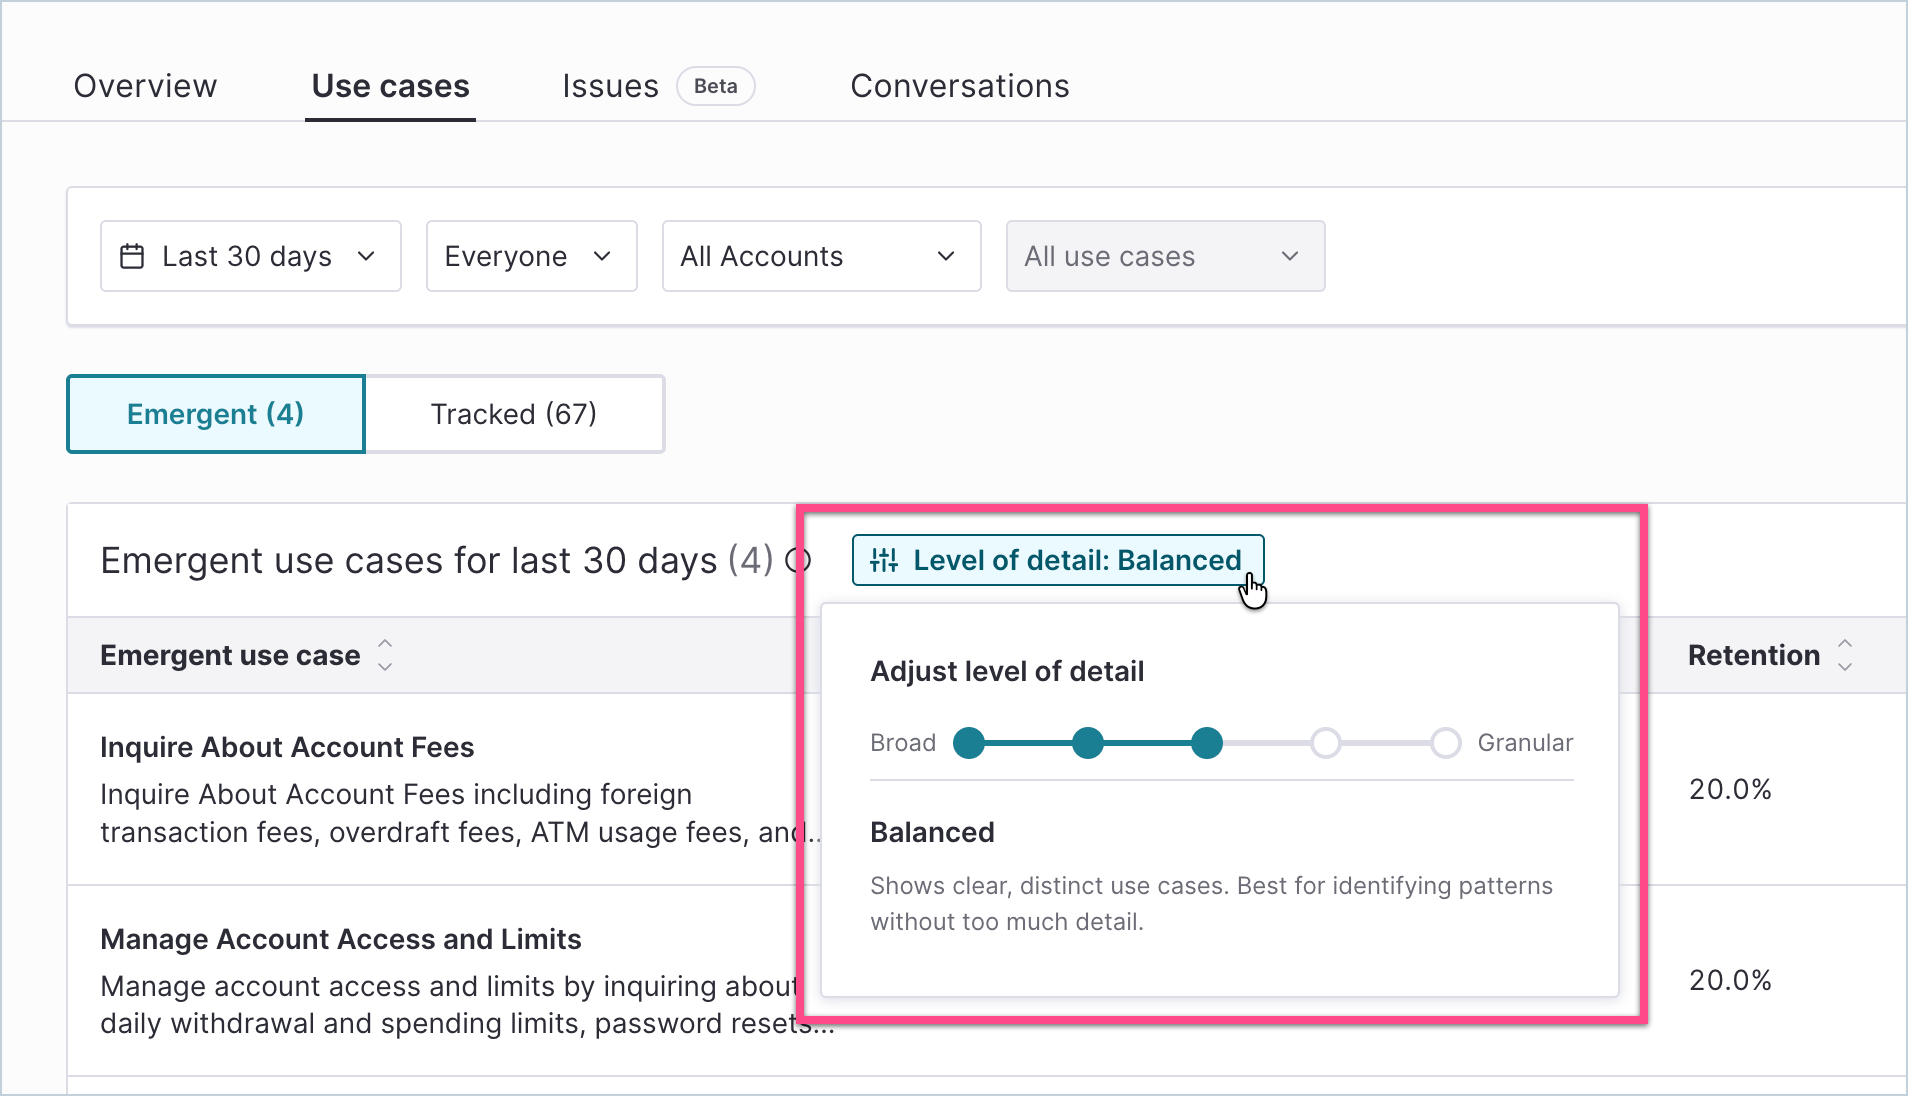Click the Level of detail: Balanced button
Image resolution: width=1908 pixels, height=1096 pixels.
pyautogui.click(x=1058, y=560)
